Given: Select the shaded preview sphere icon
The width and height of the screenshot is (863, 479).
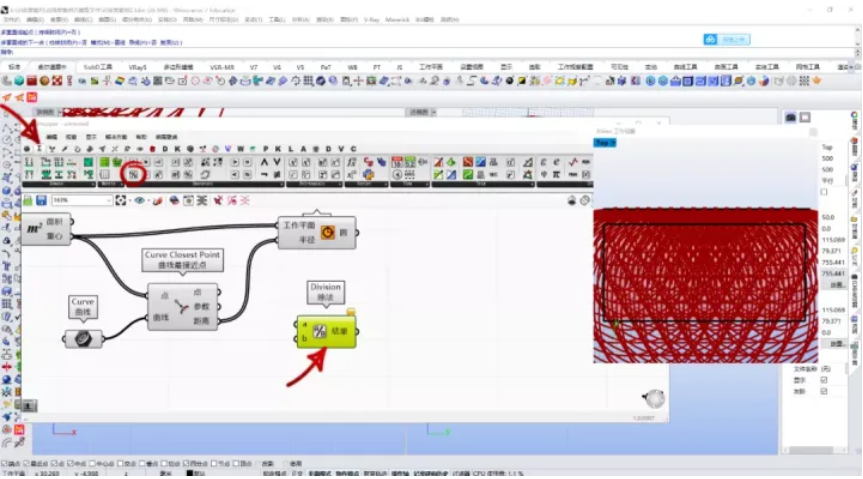Looking at the screenshot, I should pyautogui.click(x=174, y=200).
